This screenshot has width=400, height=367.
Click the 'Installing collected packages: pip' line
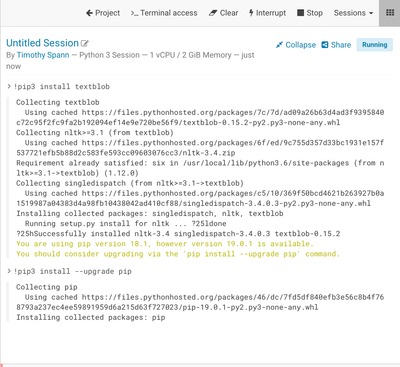(x=91, y=317)
